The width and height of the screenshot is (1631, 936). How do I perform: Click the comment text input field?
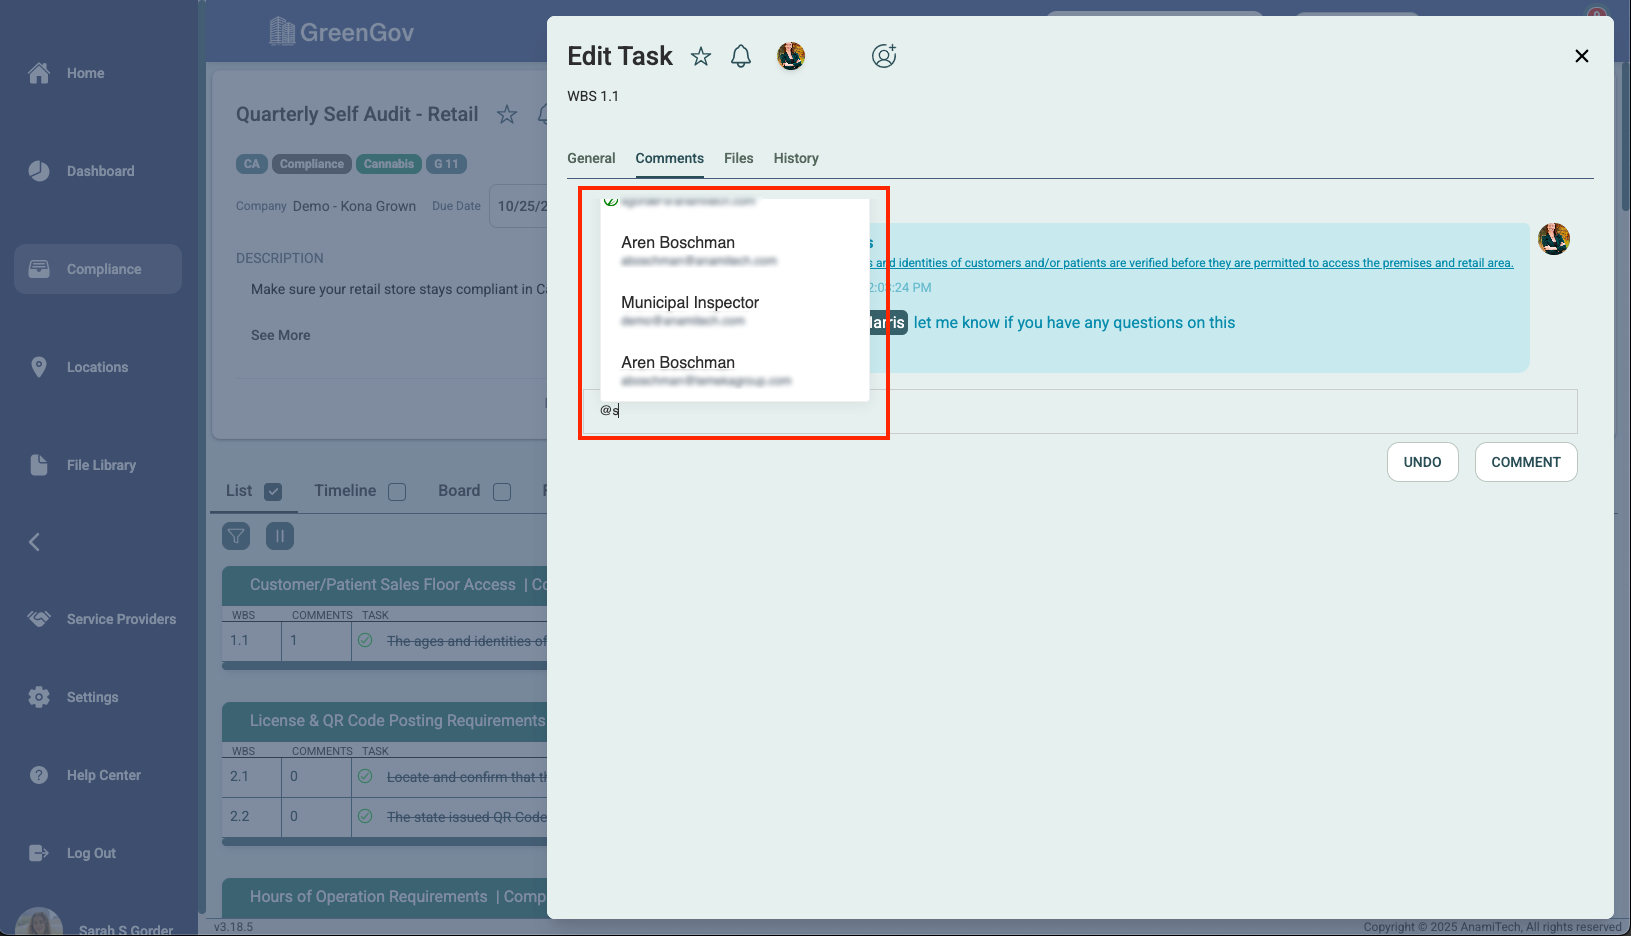1100,411
